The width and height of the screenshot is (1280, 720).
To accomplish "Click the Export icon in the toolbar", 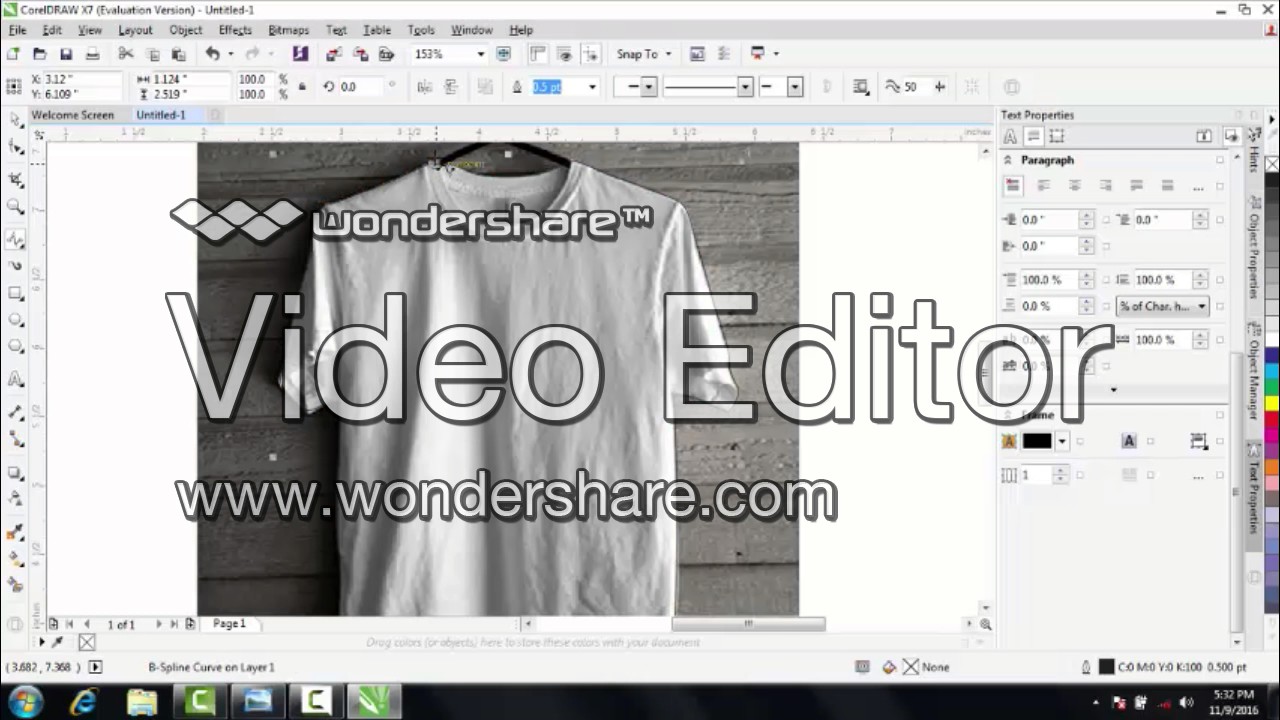I will (360, 54).
